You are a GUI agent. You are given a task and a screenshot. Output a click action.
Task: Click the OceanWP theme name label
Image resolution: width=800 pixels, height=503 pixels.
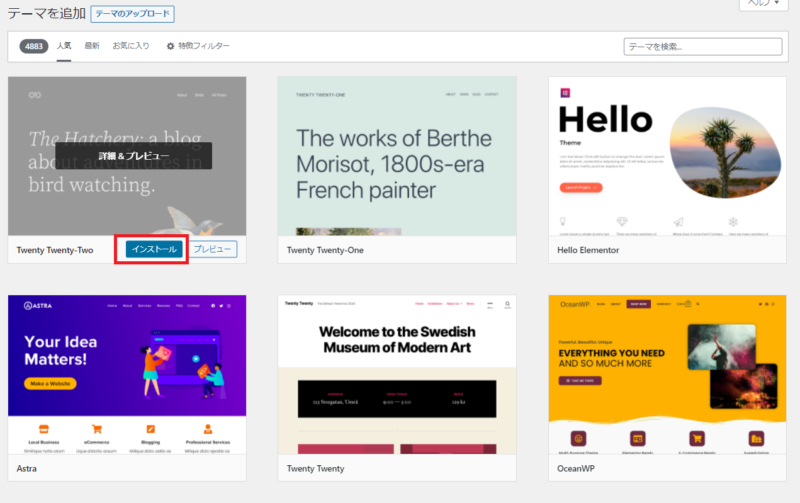(x=576, y=468)
